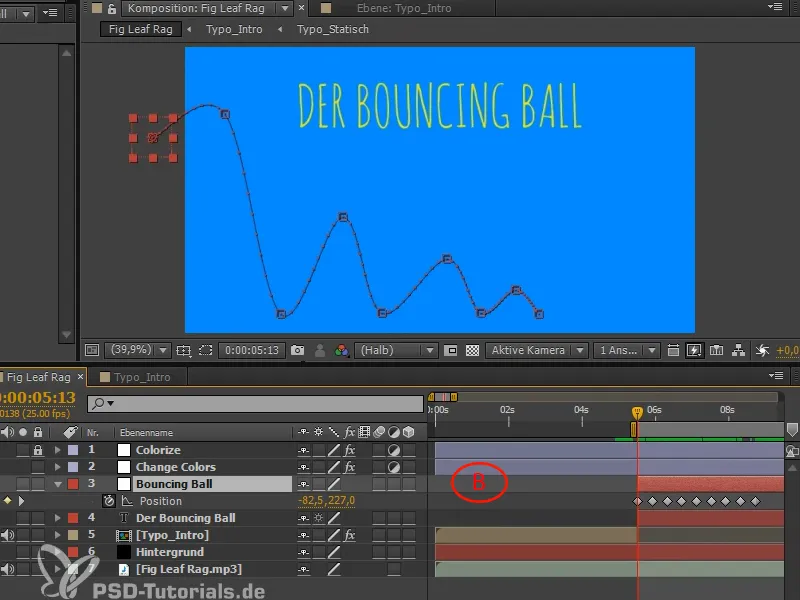Open the grid and guides options icon
The image size is (800, 600).
point(183,350)
